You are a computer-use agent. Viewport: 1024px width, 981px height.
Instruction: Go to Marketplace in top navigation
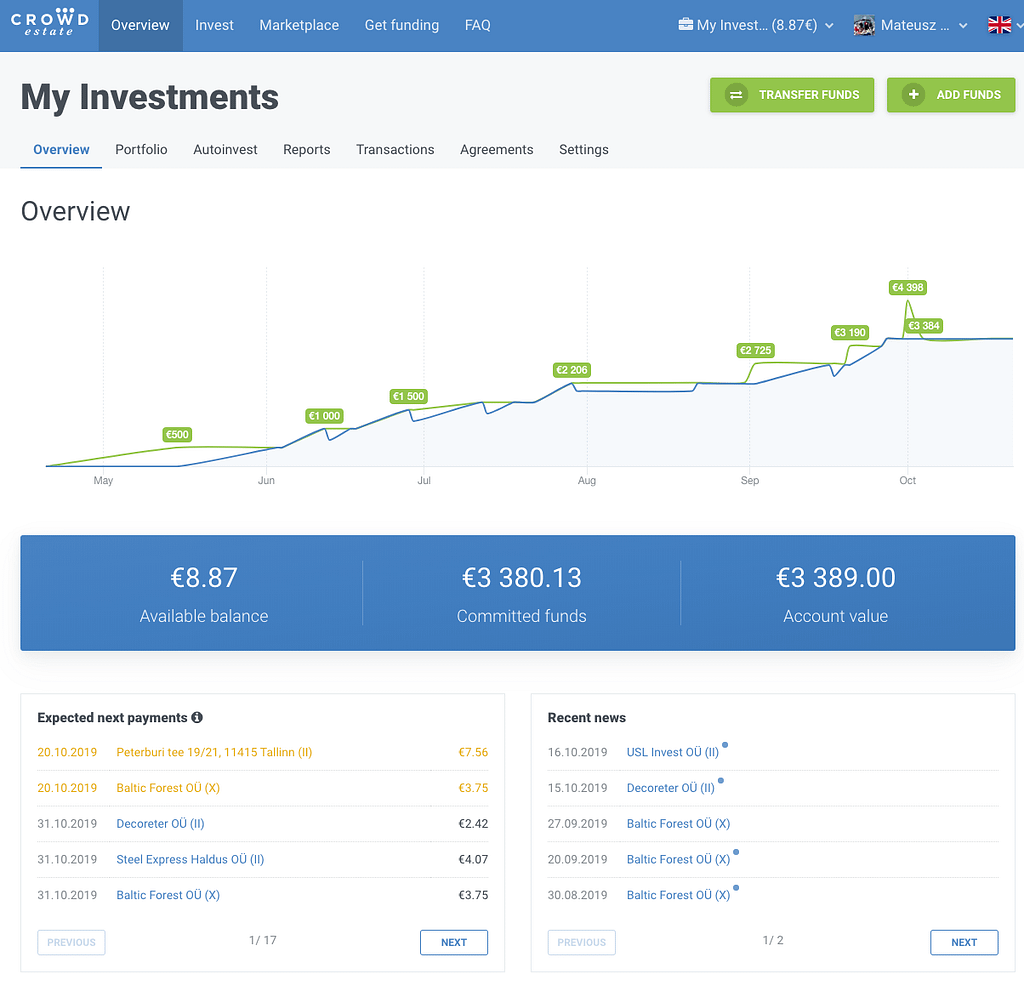[299, 25]
